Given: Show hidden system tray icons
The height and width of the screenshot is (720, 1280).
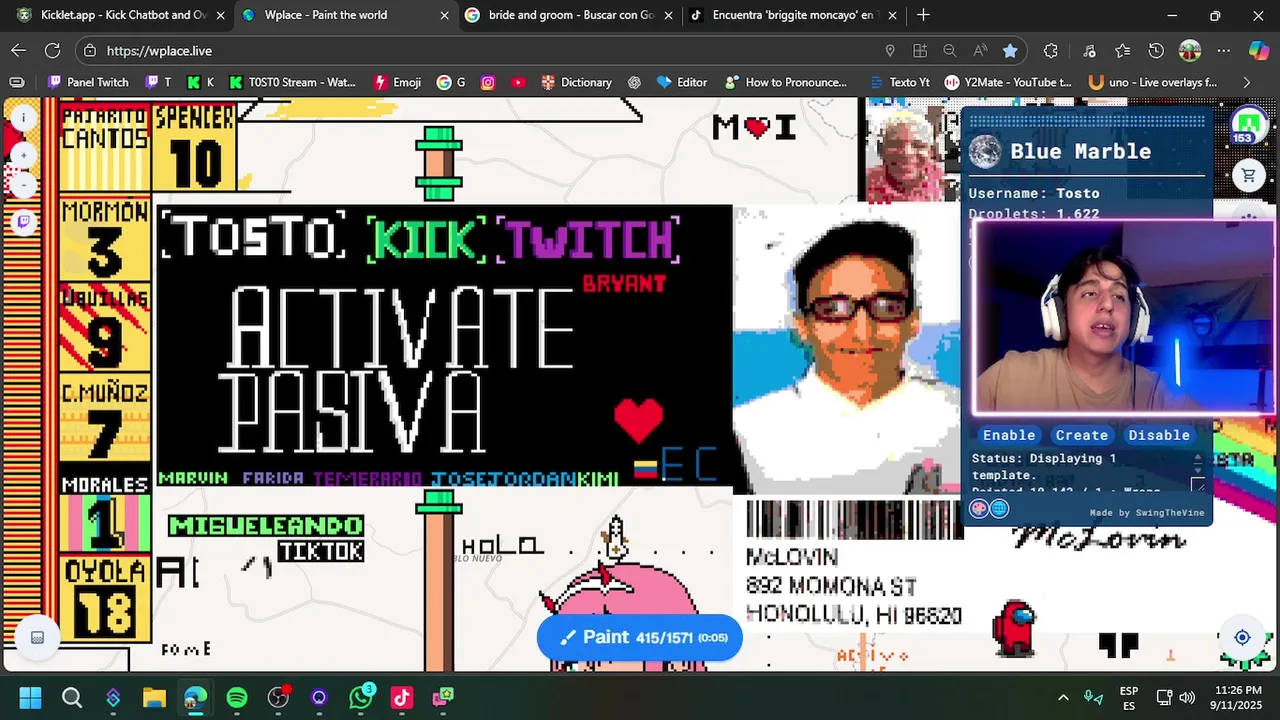Looking at the screenshot, I should [1063, 697].
